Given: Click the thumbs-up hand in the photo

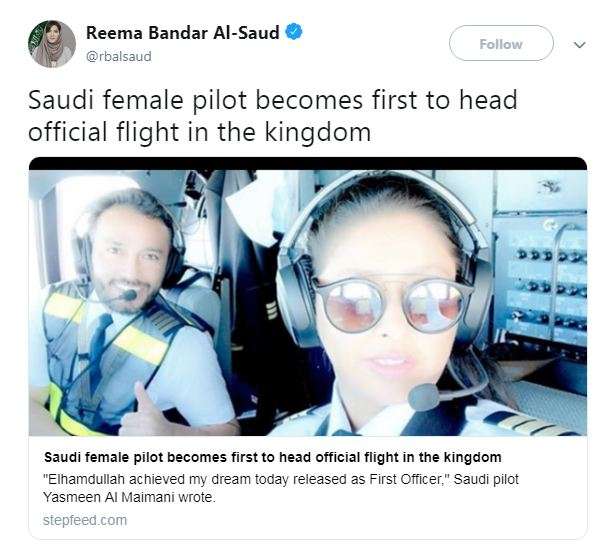Looking at the screenshot, I should click(x=142, y=411).
